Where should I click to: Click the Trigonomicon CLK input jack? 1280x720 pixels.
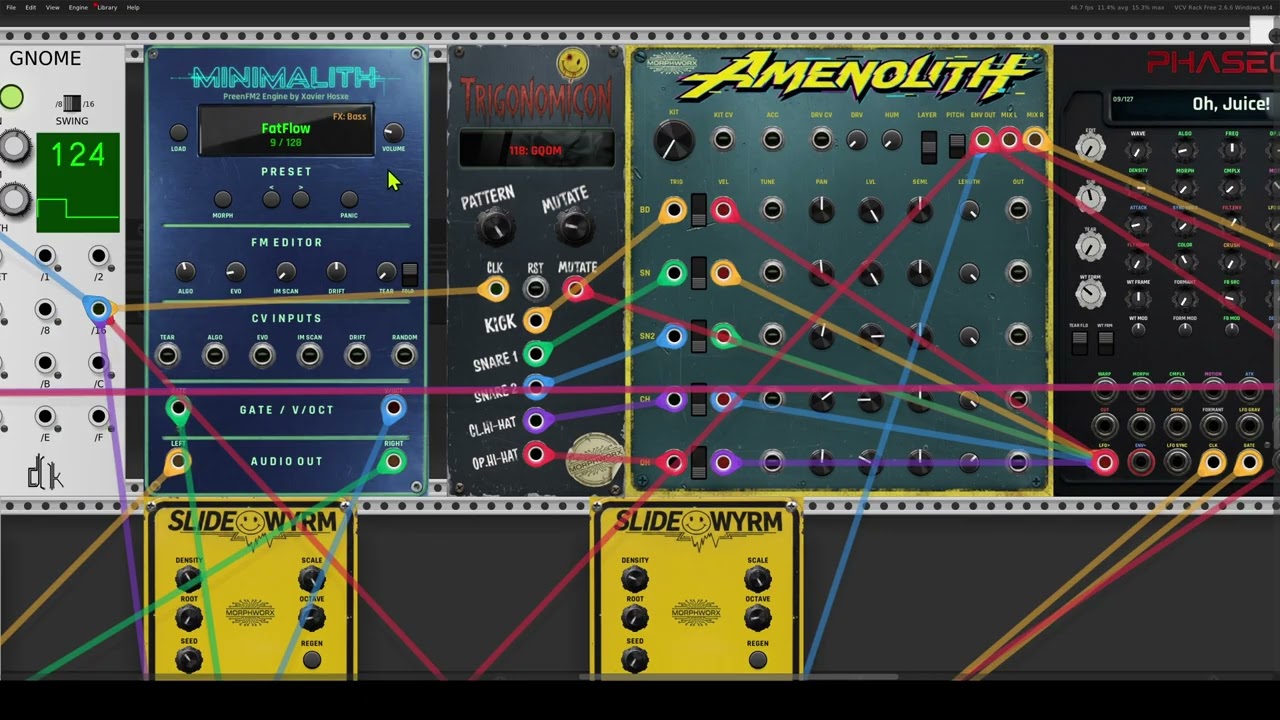pos(494,290)
